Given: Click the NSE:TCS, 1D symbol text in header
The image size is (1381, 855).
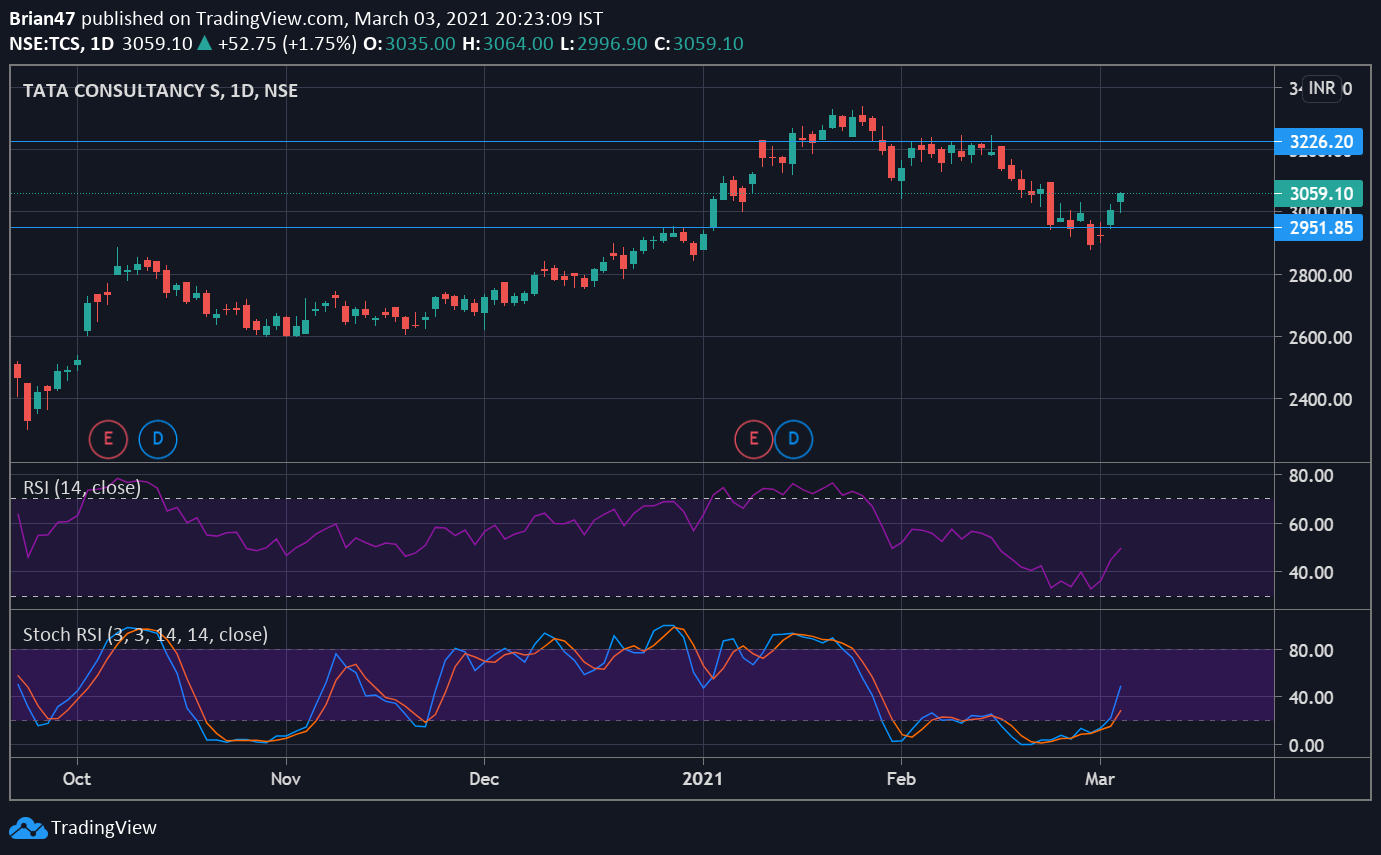Looking at the screenshot, I should tap(62, 44).
